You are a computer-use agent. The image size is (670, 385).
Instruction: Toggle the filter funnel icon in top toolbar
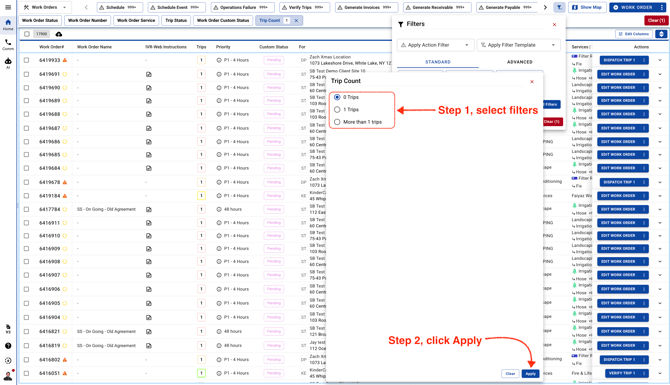(x=559, y=7)
